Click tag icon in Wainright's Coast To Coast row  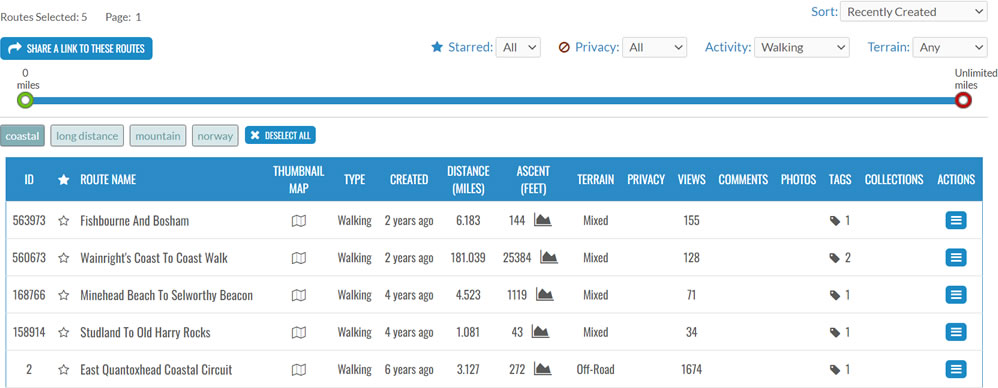tap(834, 258)
